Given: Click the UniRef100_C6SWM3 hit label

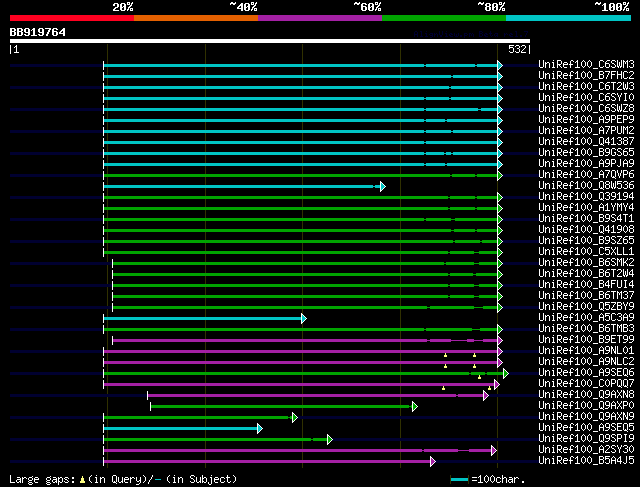Looking at the screenshot, I should click(586, 64).
